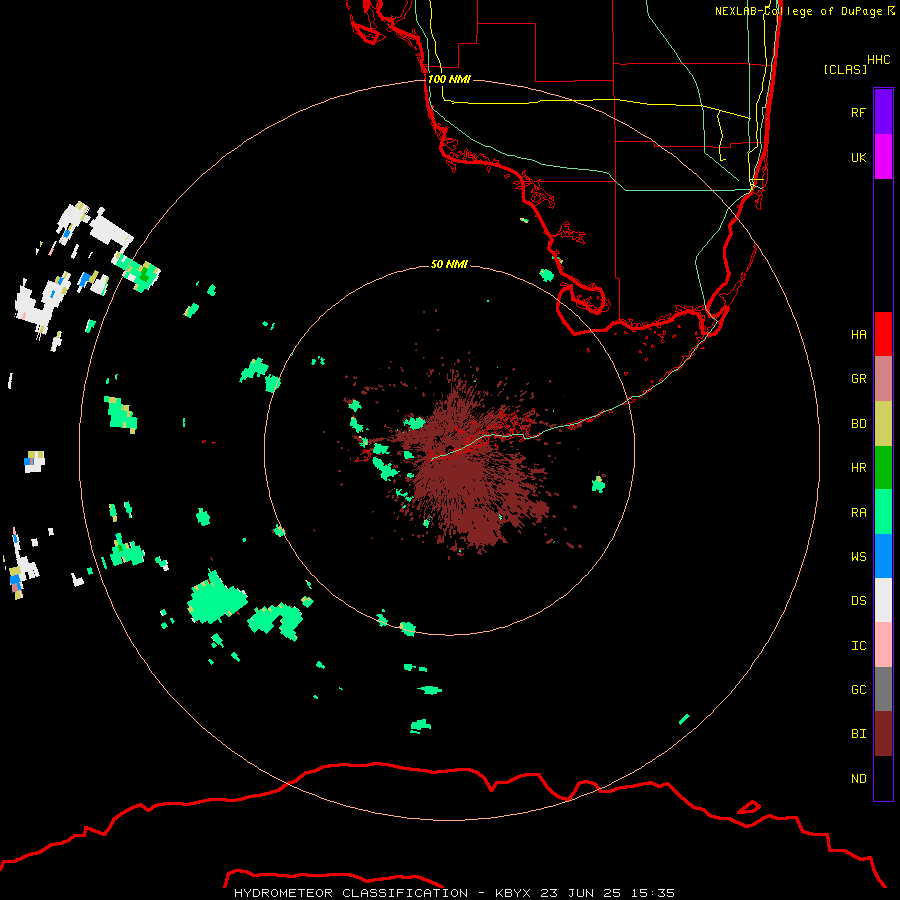Click the HR legend label

pyautogui.click(x=858, y=468)
